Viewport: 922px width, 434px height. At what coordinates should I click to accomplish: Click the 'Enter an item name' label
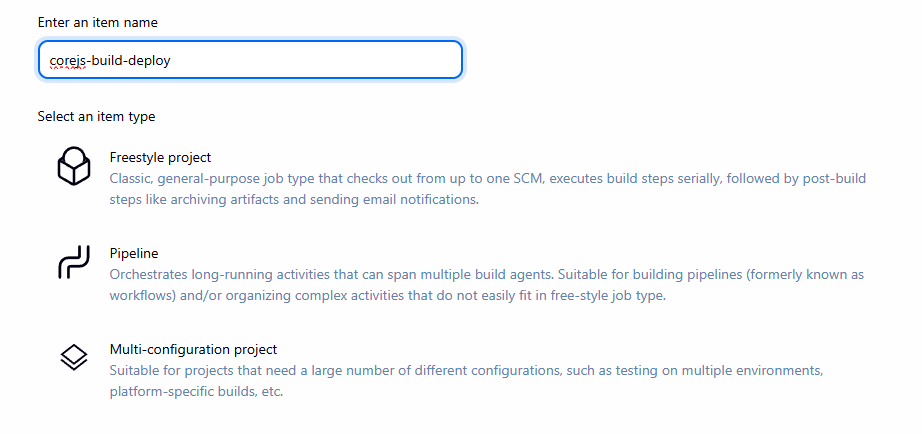[97, 22]
